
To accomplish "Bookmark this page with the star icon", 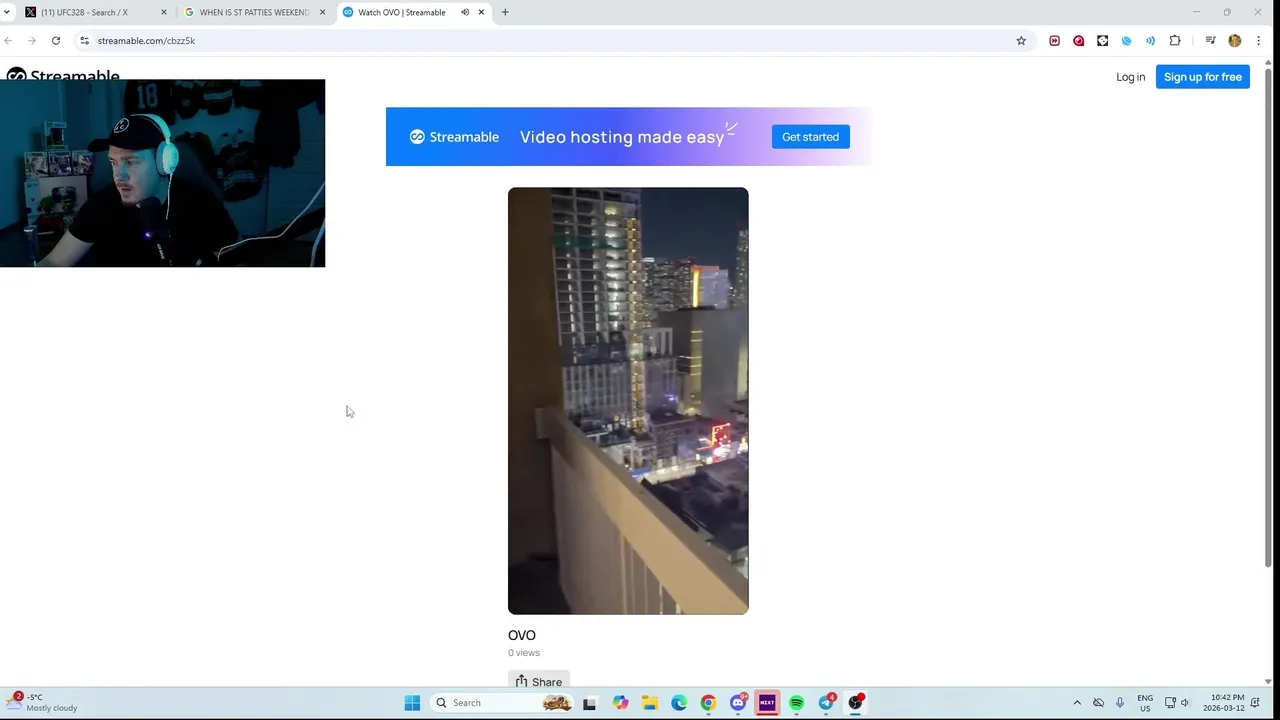I will click(1021, 41).
